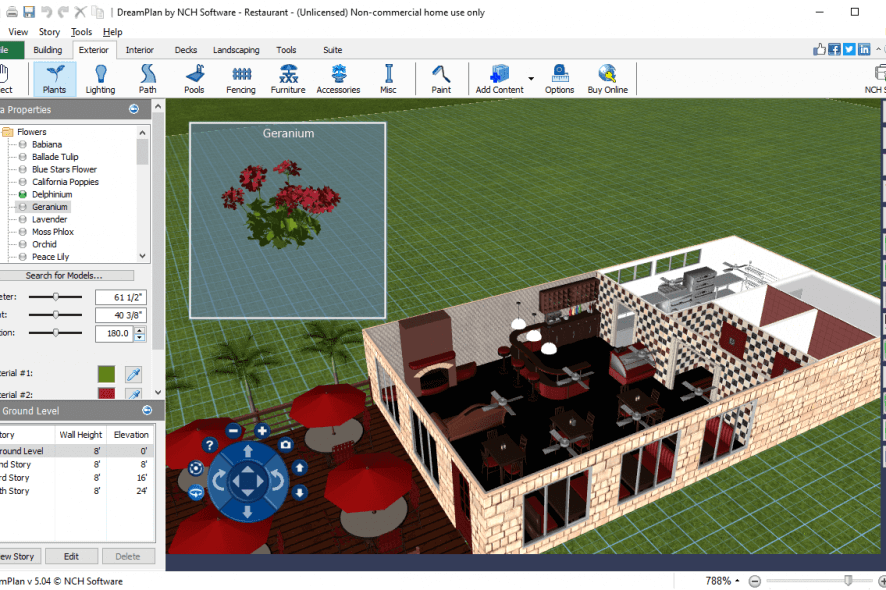
Task: Share via the LinkedIn icon
Action: [864, 49]
